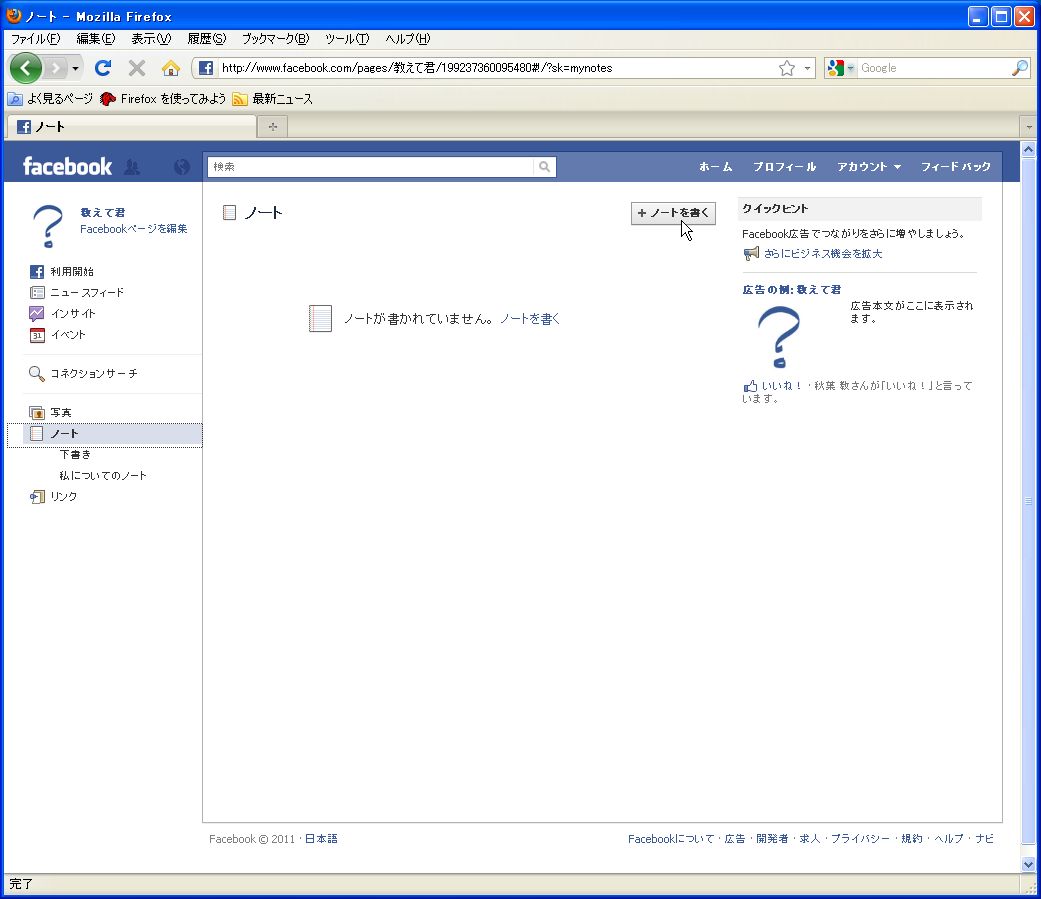Viewport: 1041px width, 899px height.
Task: Click the question mark ad preview image
Action: pos(779,337)
